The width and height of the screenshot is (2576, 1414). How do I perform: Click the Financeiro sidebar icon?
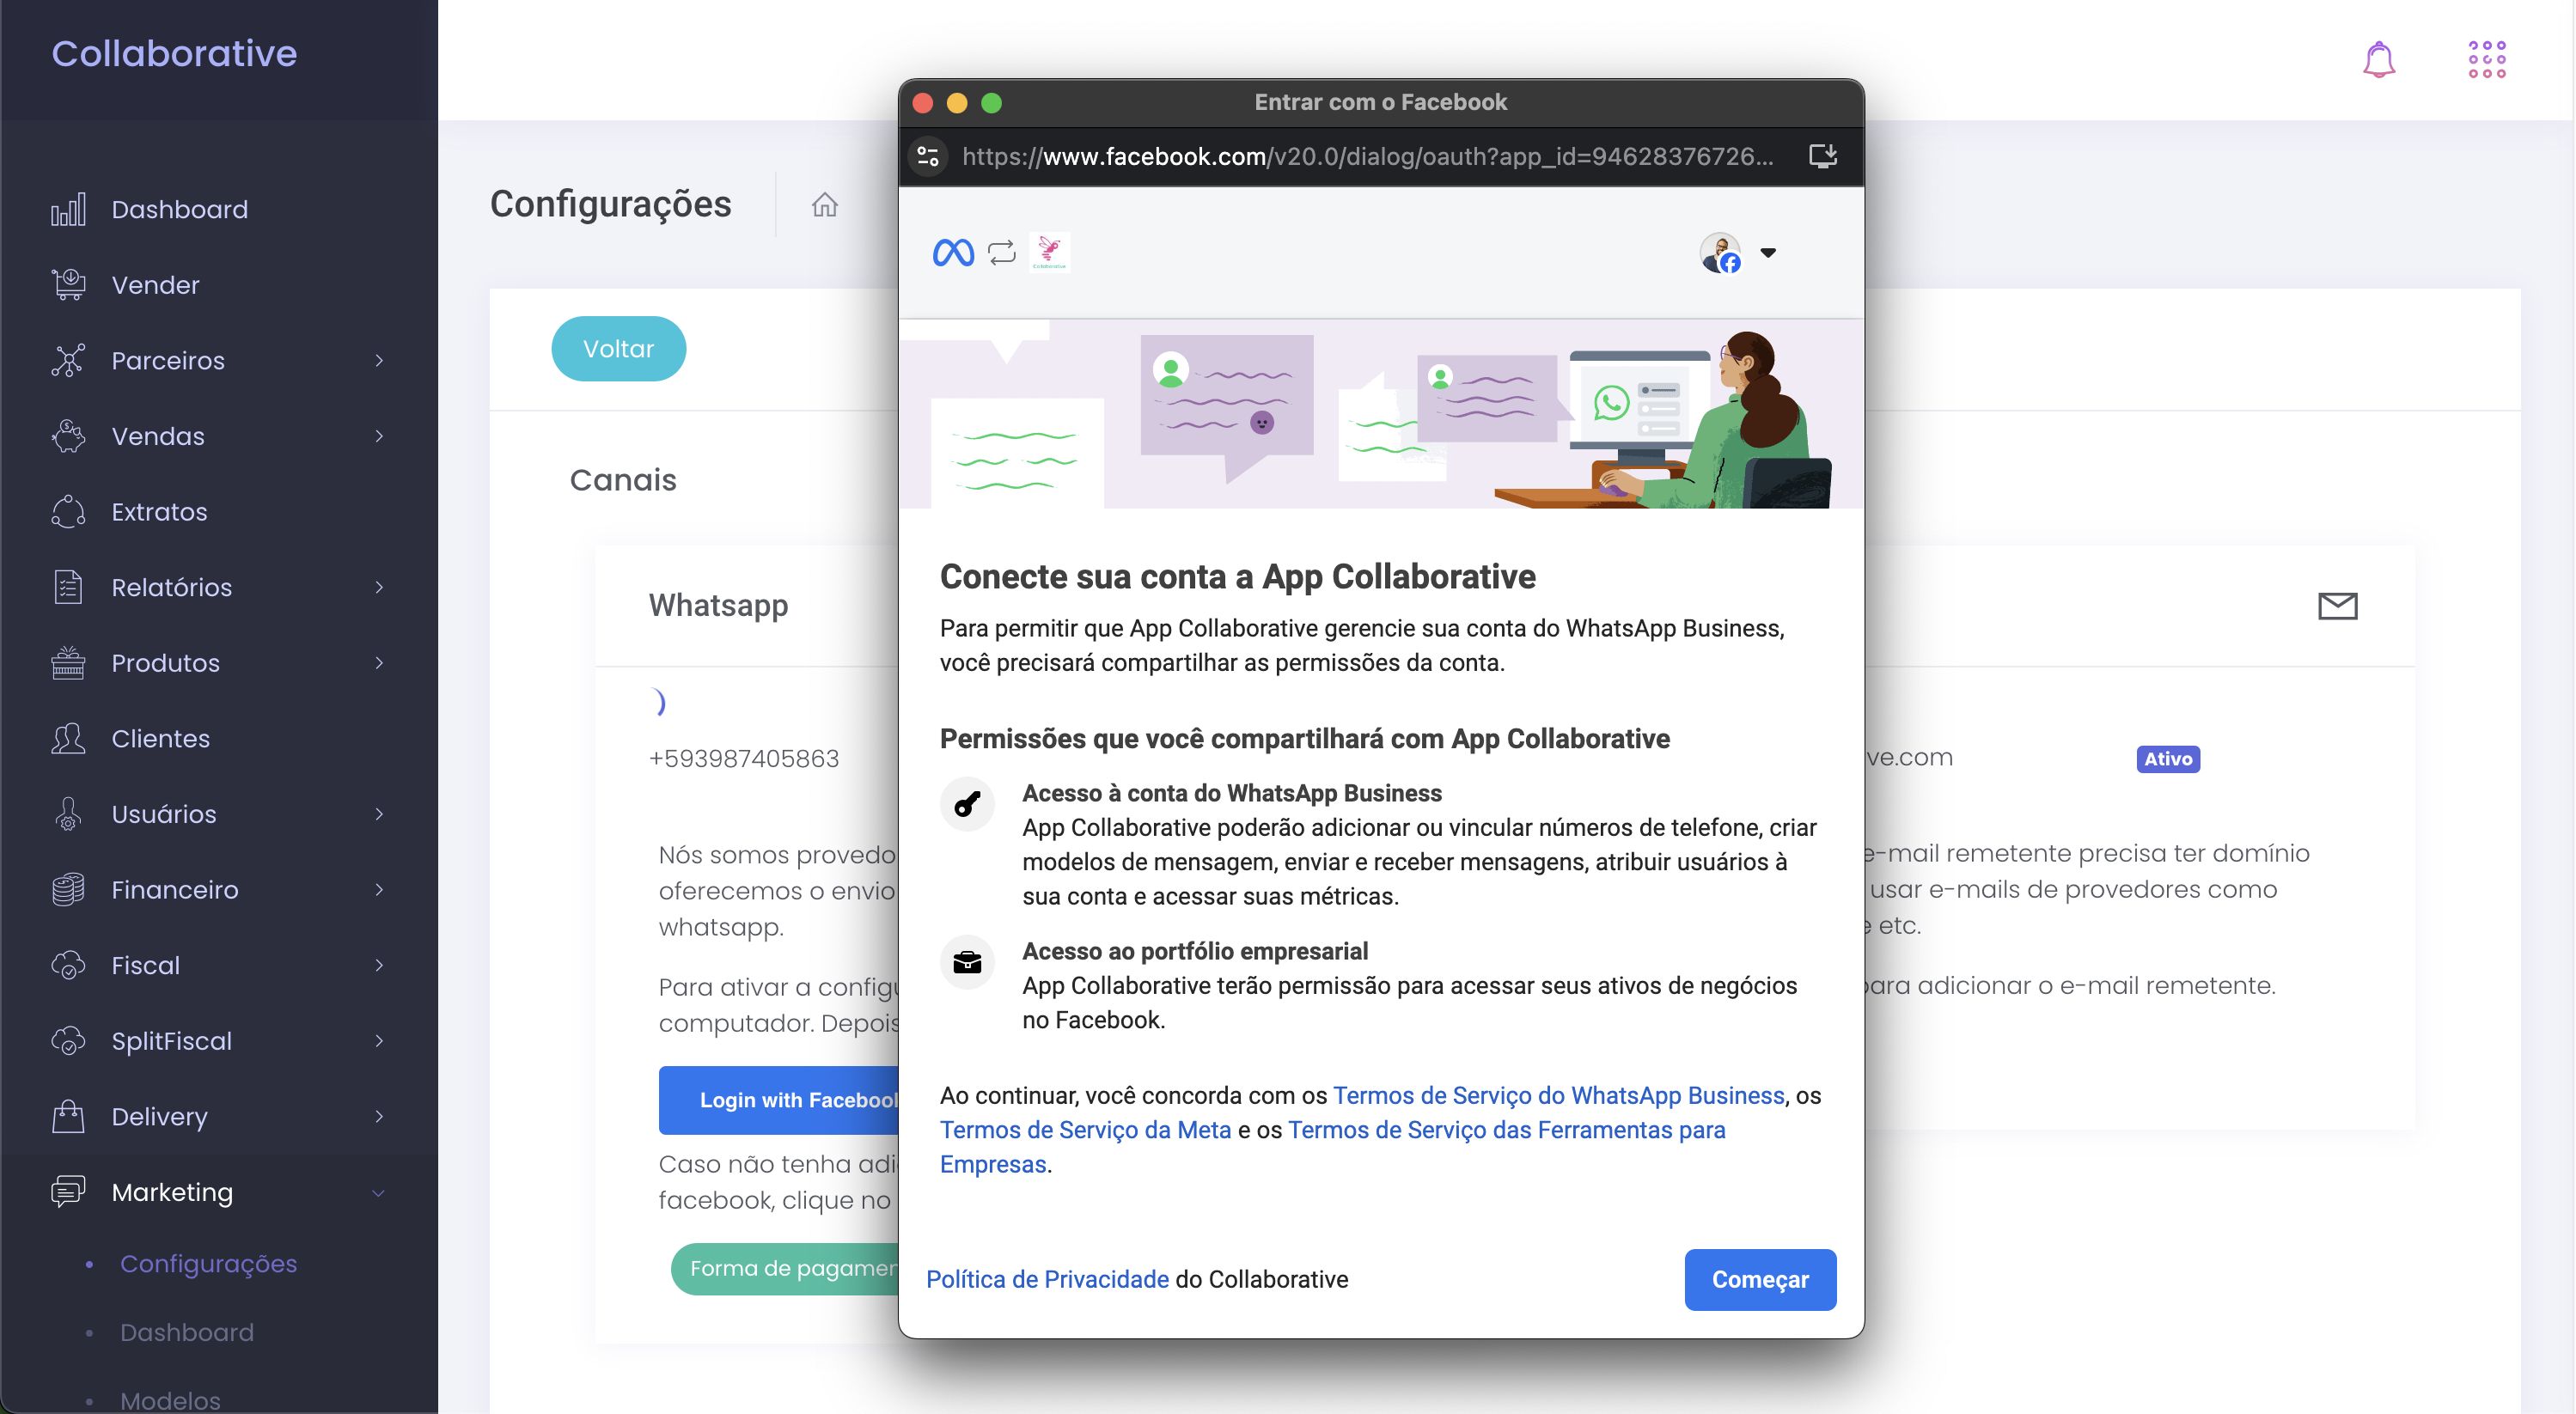(68, 888)
